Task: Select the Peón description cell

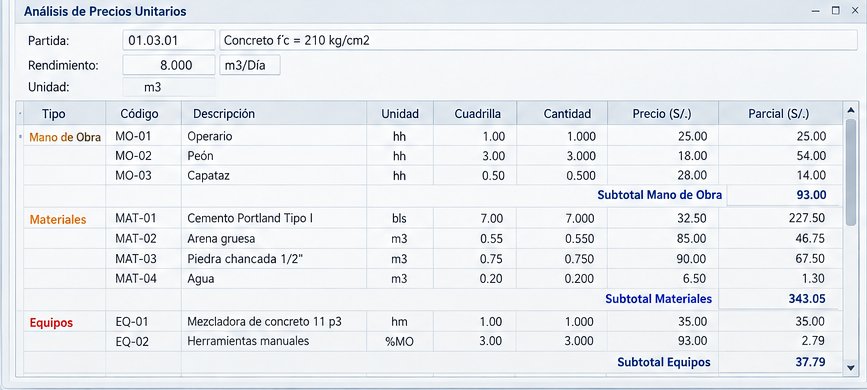Action: click(x=274, y=156)
